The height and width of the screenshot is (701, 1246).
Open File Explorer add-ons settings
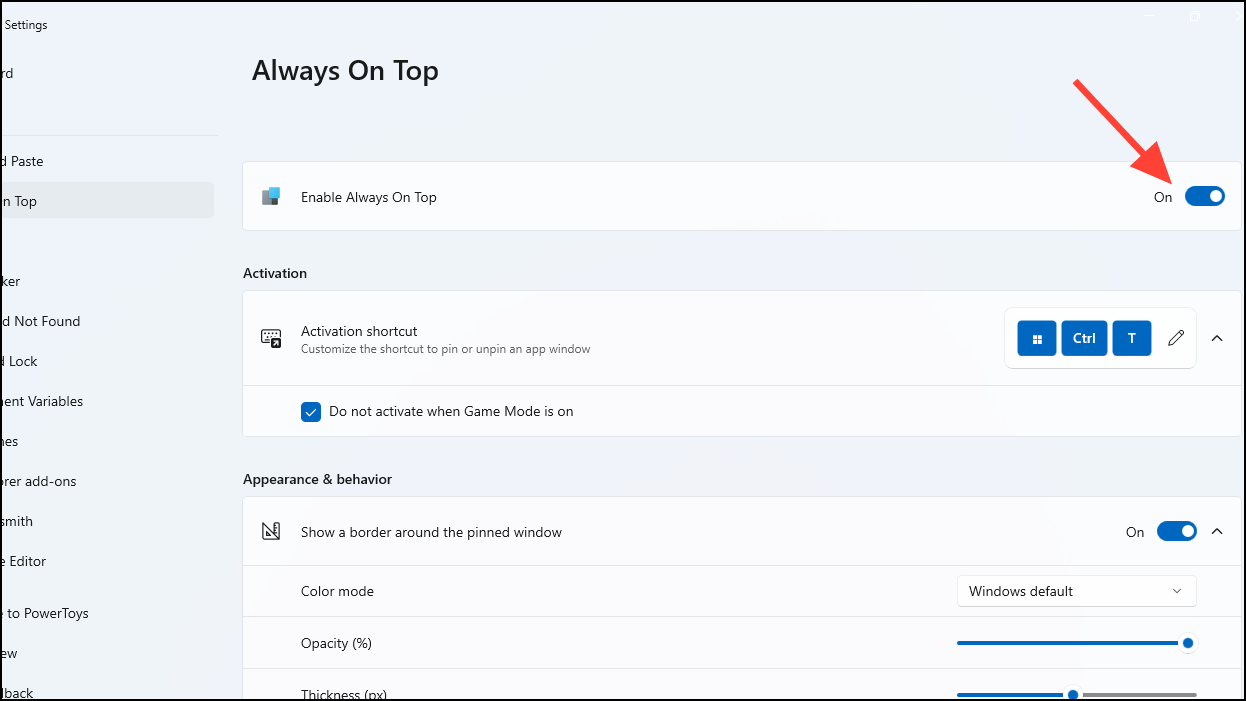coord(40,481)
